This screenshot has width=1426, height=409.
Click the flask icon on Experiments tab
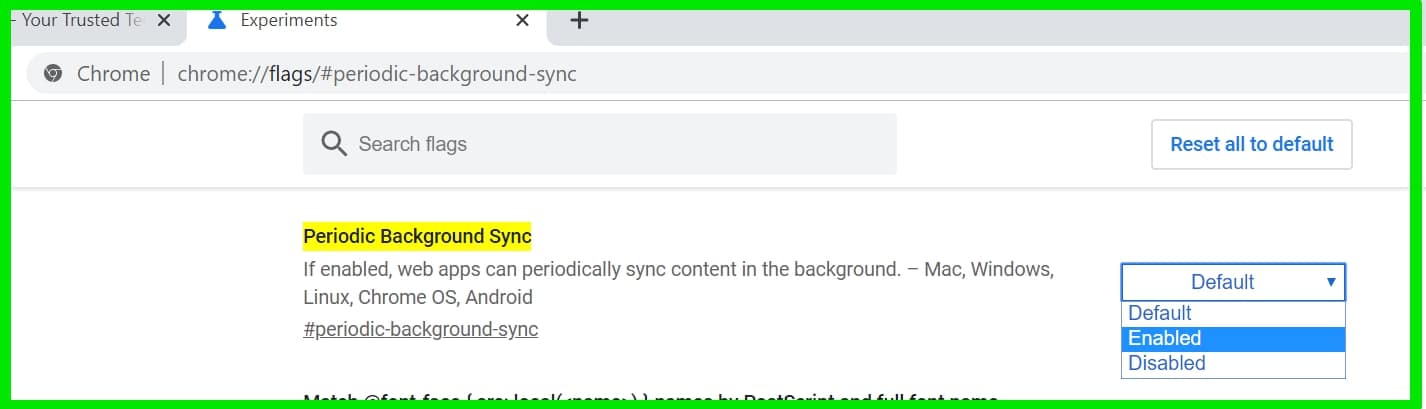[x=216, y=20]
